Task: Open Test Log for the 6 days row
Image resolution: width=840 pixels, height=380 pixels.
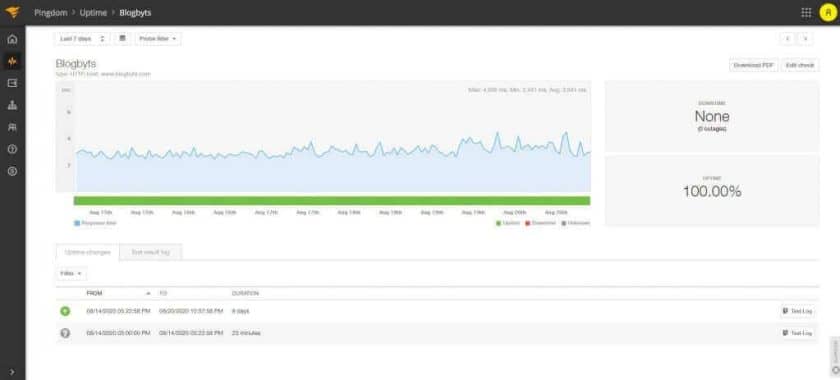Action: 798,311
